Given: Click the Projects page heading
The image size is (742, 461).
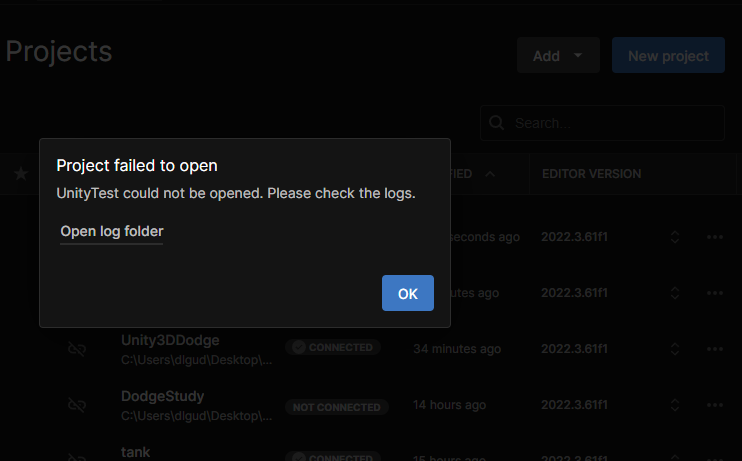Looking at the screenshot, I should (x=59, y=52).
